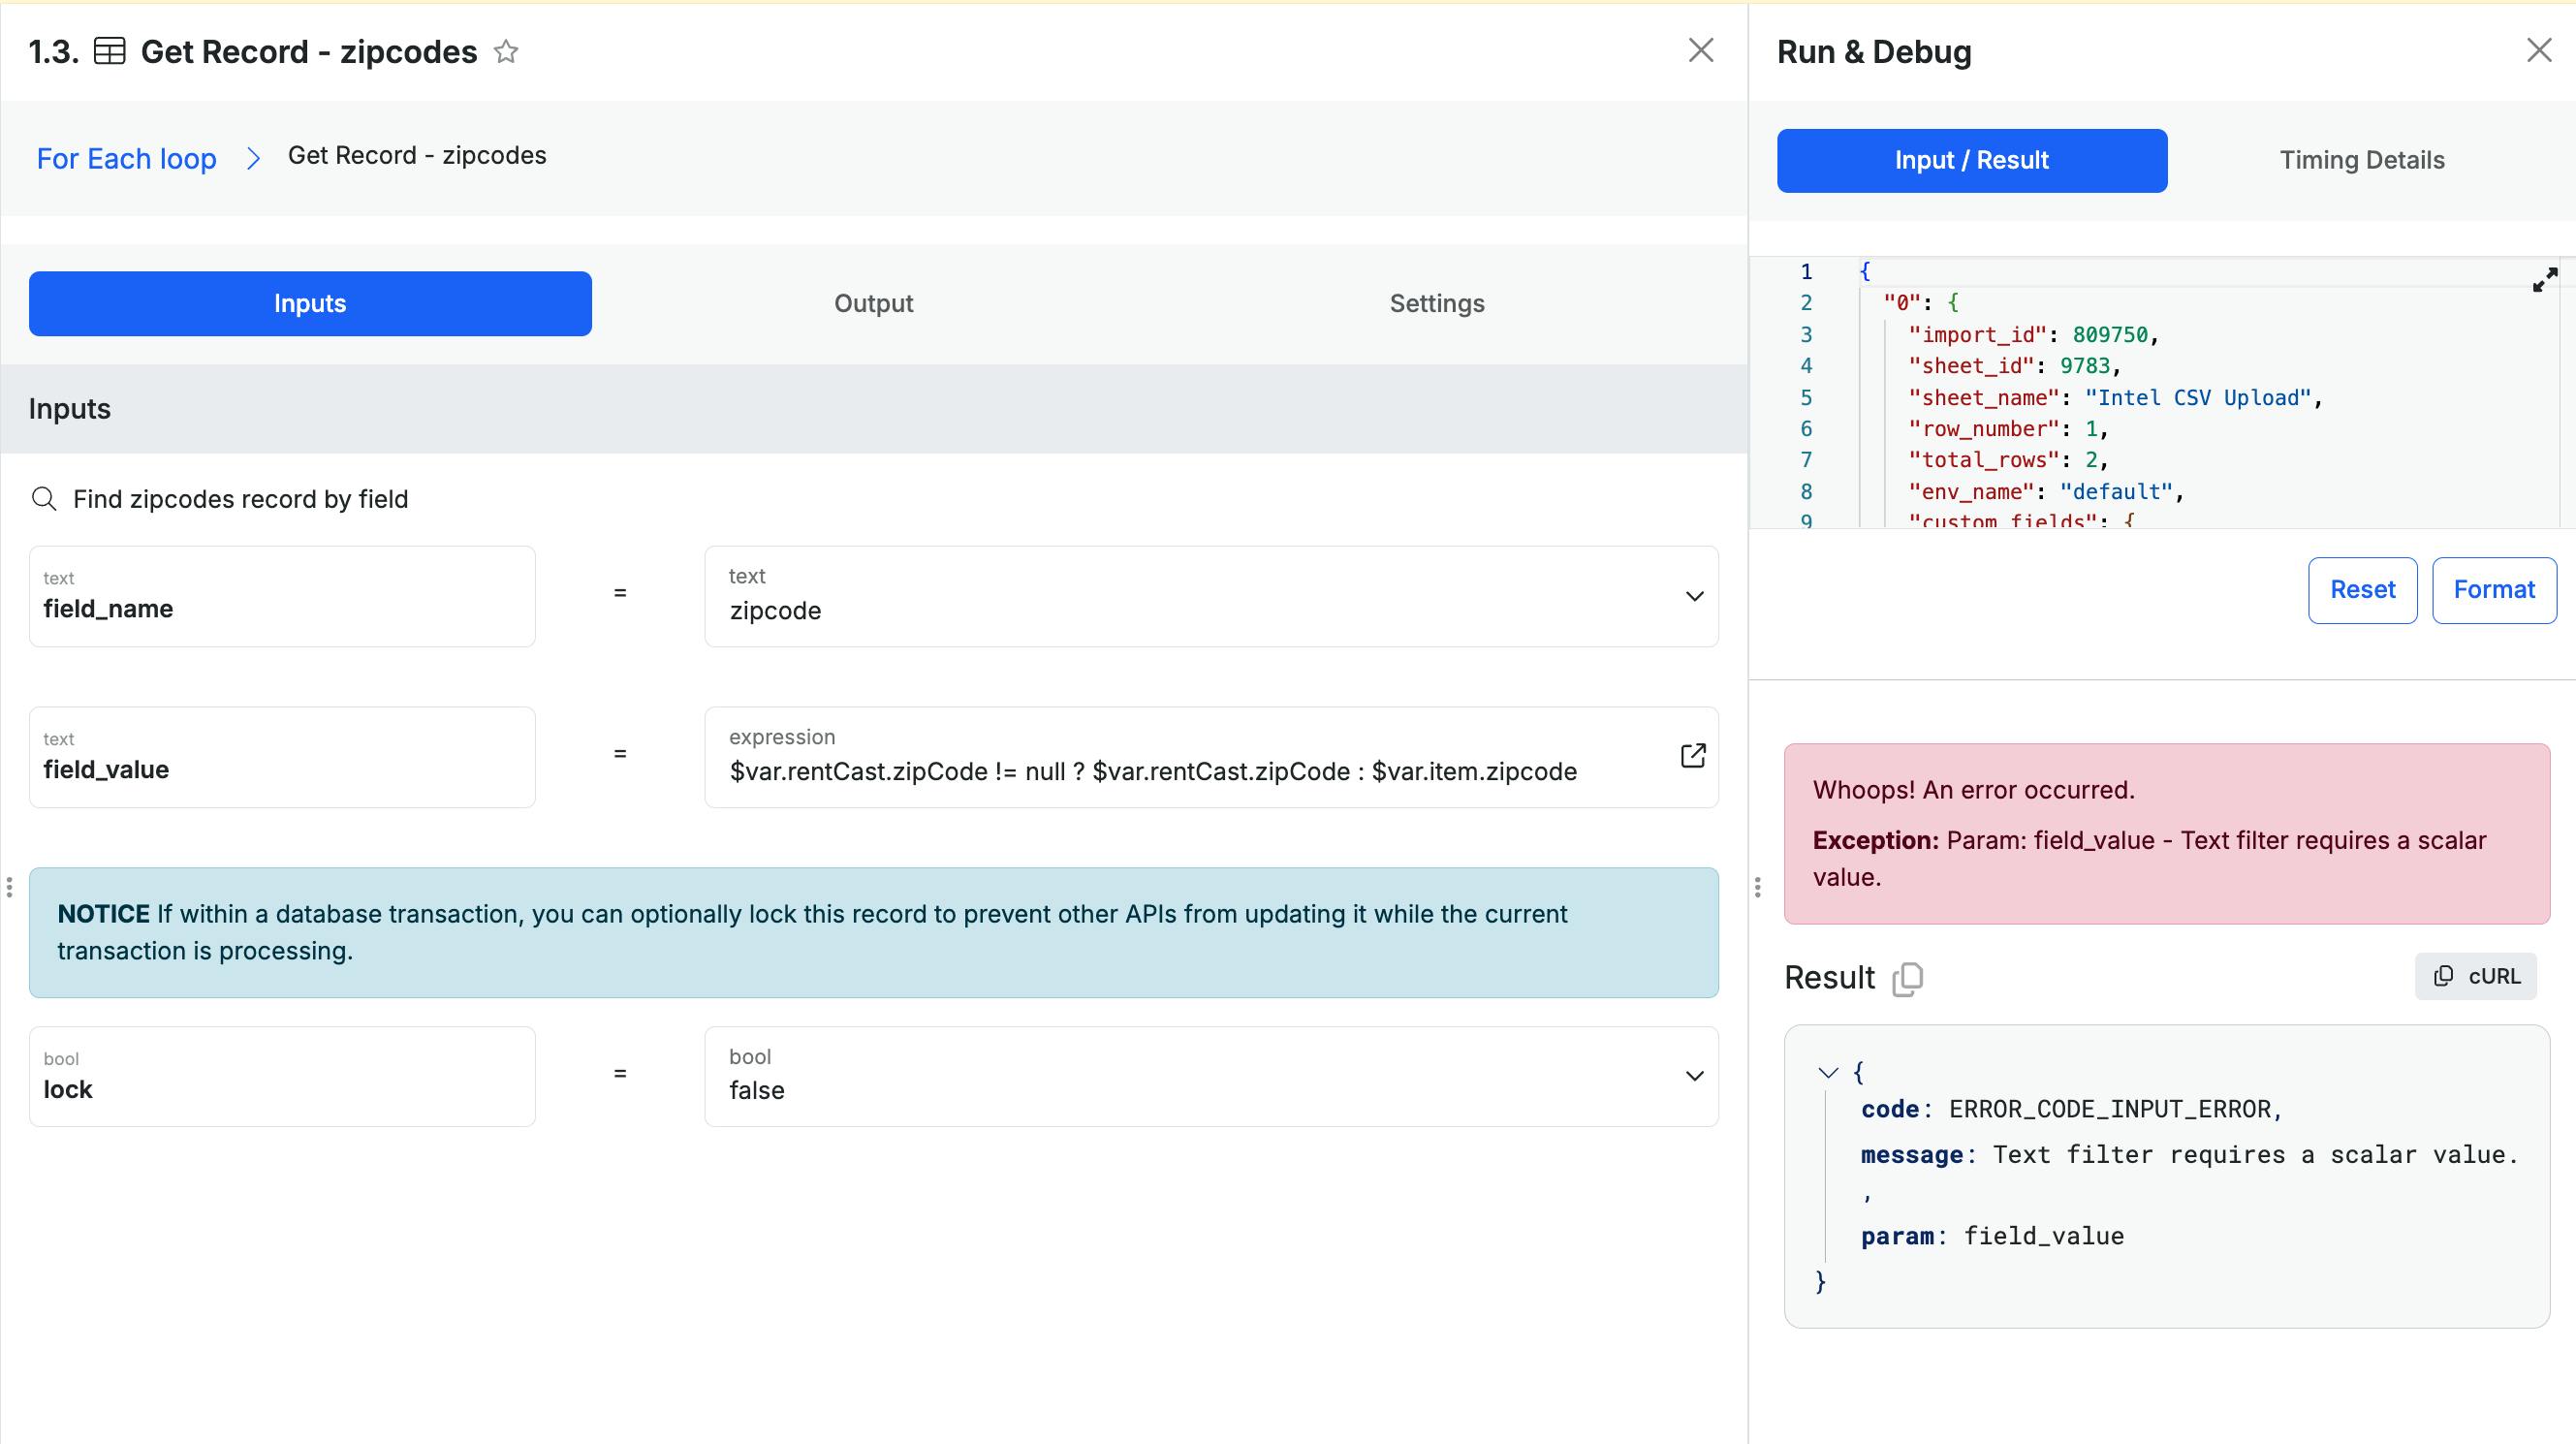Screen dimensions: 2576x1444
Task: Expand the JSON input editor fullscreen
Action: [x=2545, y=279]
